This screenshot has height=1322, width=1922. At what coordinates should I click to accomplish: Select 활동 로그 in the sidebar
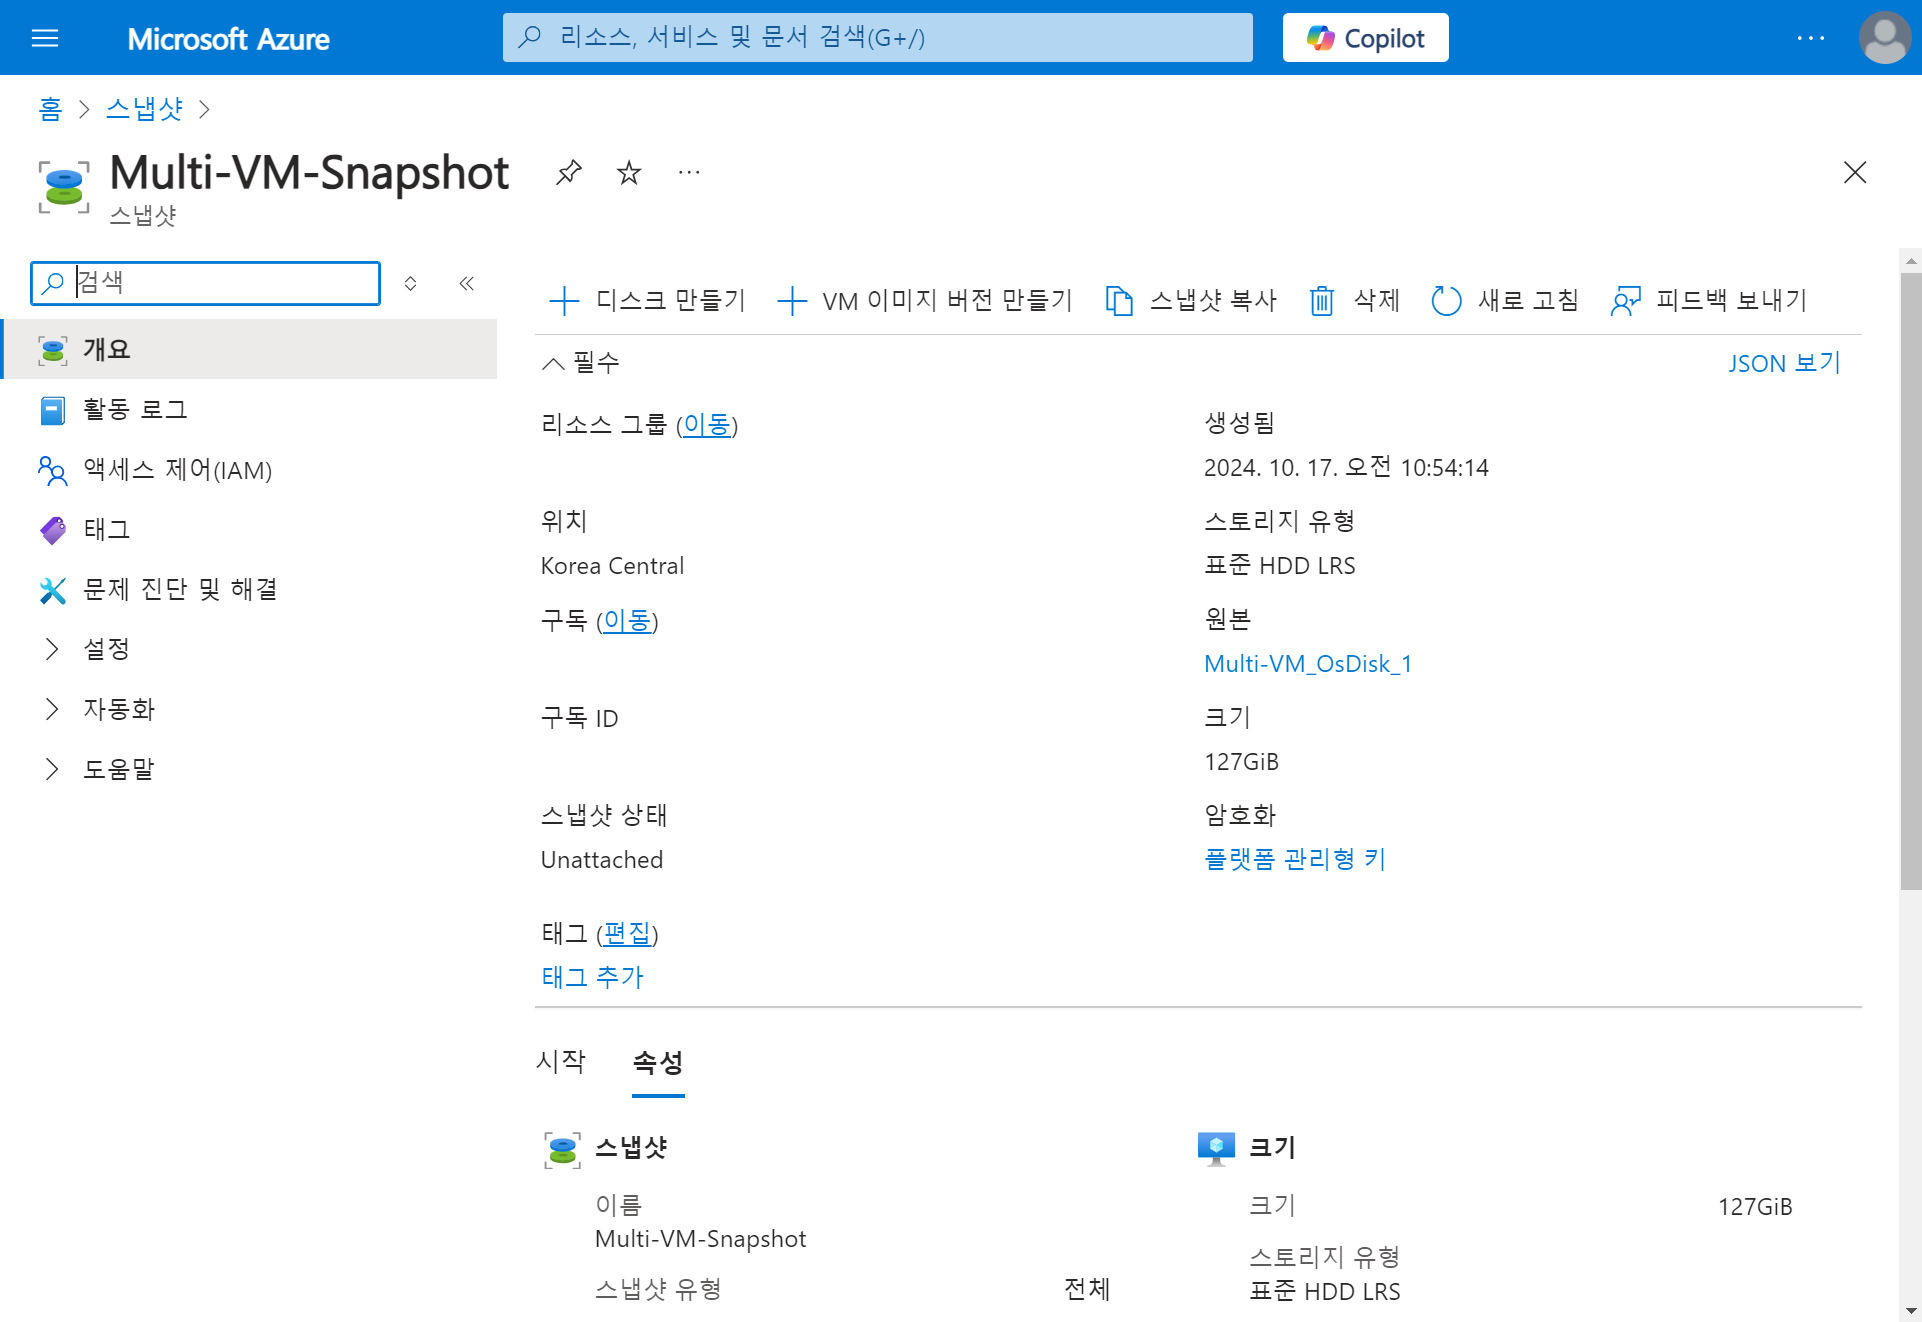tap(135, 410)
